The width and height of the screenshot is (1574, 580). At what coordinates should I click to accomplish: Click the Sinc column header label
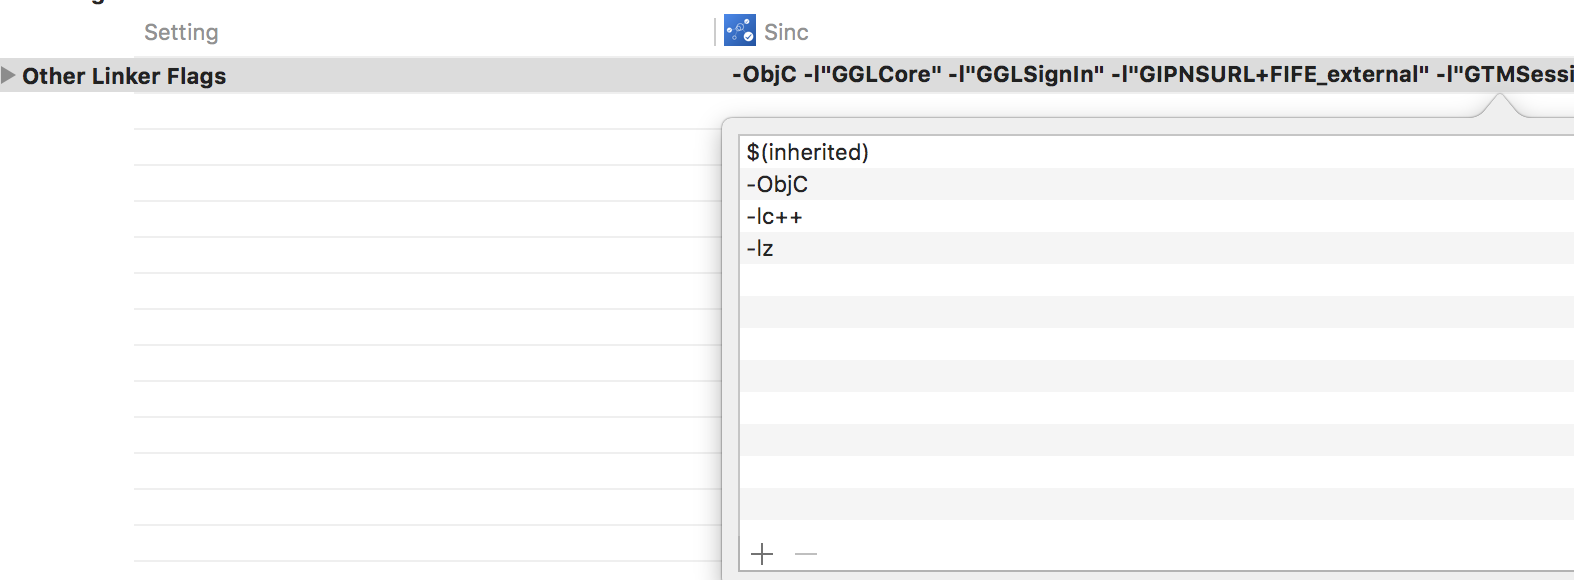[x=786, y=31]
